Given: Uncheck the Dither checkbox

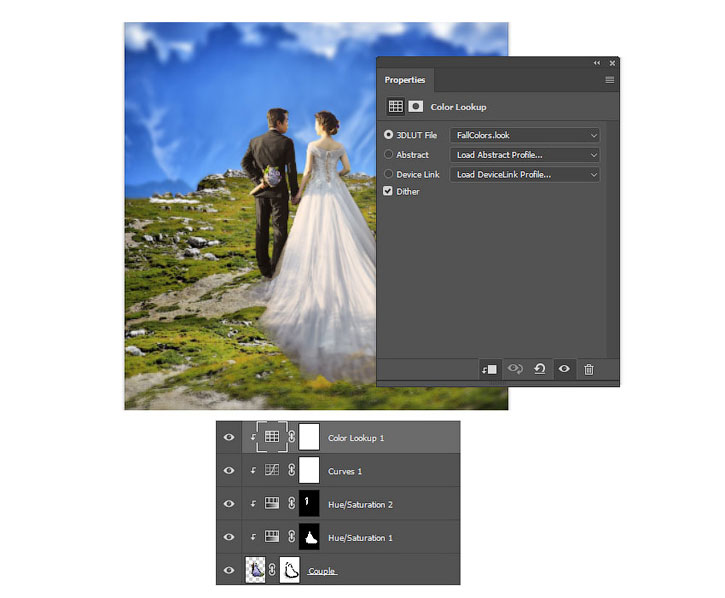Looking at the screenshot, I should [x=388, y=191].
